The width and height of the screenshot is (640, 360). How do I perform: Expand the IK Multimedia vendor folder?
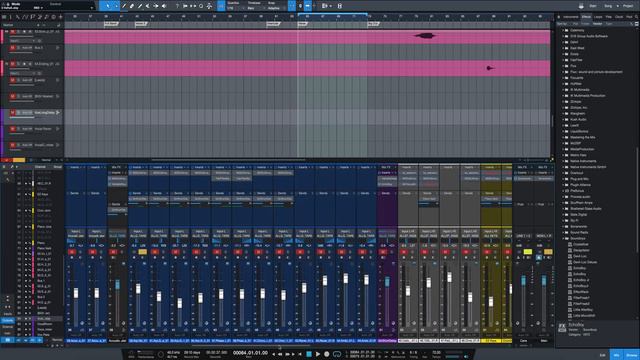click(563, 90)
